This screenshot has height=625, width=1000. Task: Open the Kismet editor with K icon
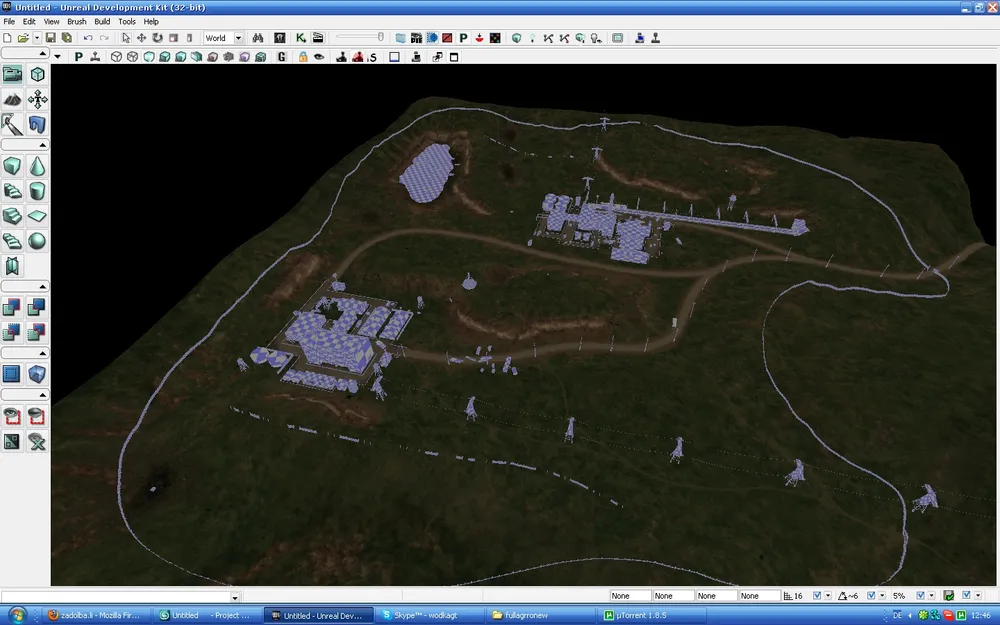(300, 38)
